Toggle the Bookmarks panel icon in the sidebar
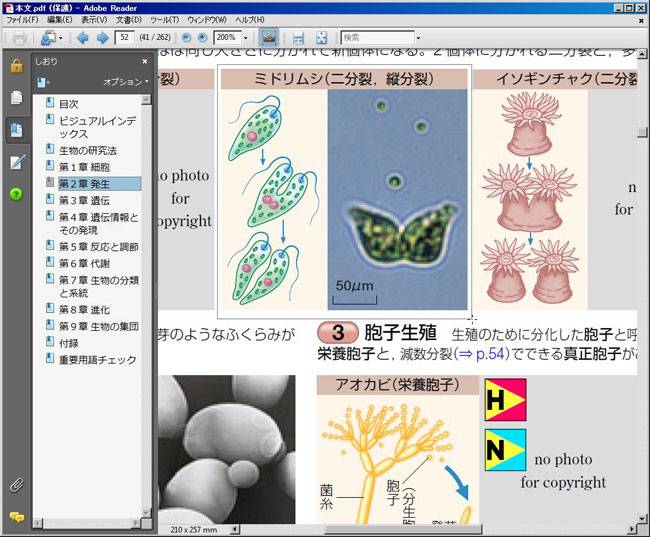 [17, 130]
